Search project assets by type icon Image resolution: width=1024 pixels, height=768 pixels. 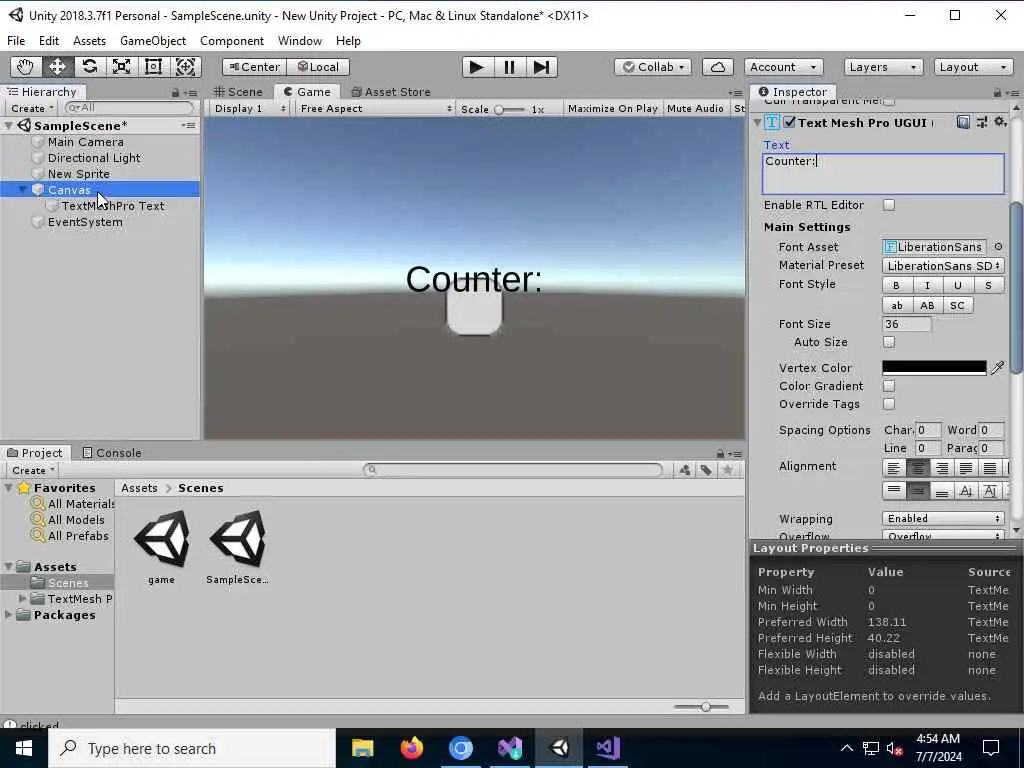684,470
